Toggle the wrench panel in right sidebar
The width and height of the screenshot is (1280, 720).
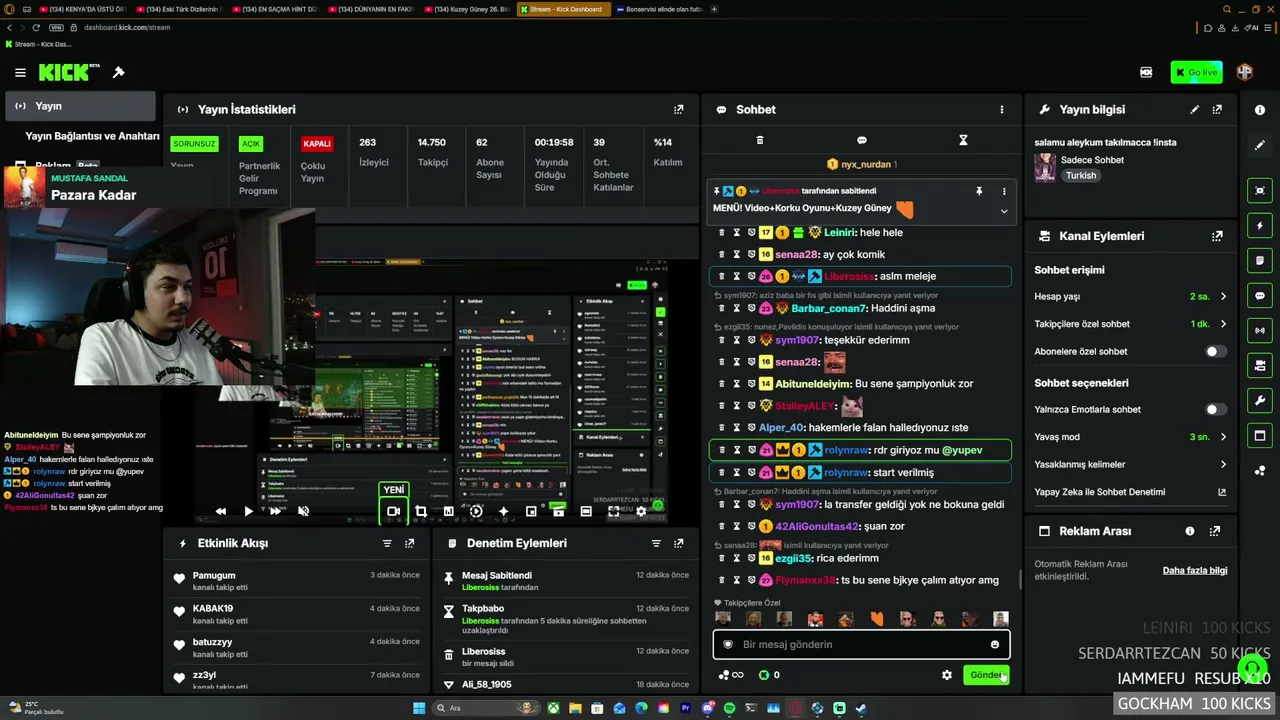(1260, 401)
